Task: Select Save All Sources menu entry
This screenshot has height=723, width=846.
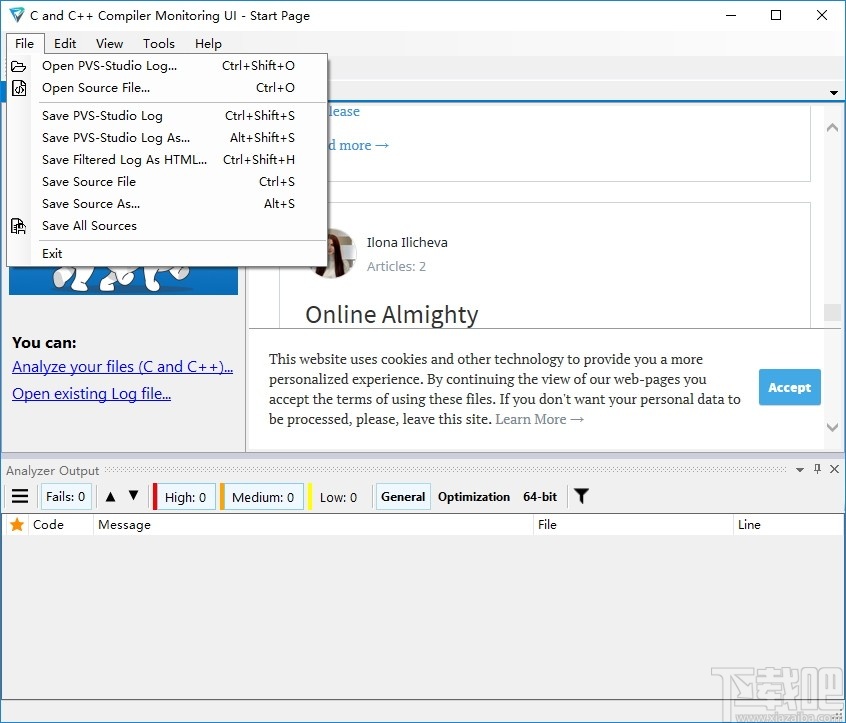Action: (x=167, y=226)
